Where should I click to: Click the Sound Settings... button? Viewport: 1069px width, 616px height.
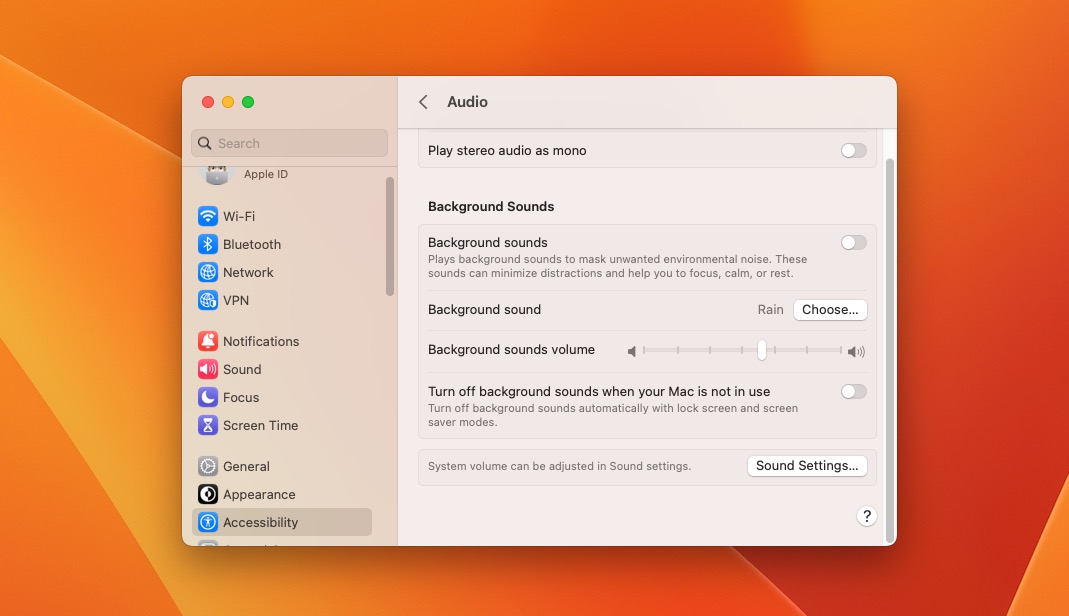pyautogui.click(x=807, y=465)
